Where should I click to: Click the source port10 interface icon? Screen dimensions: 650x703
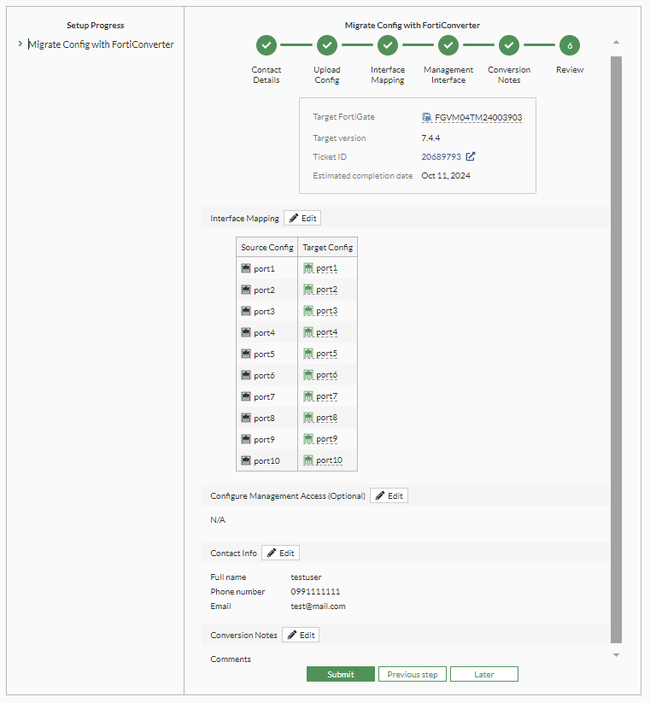pos(246,461)
